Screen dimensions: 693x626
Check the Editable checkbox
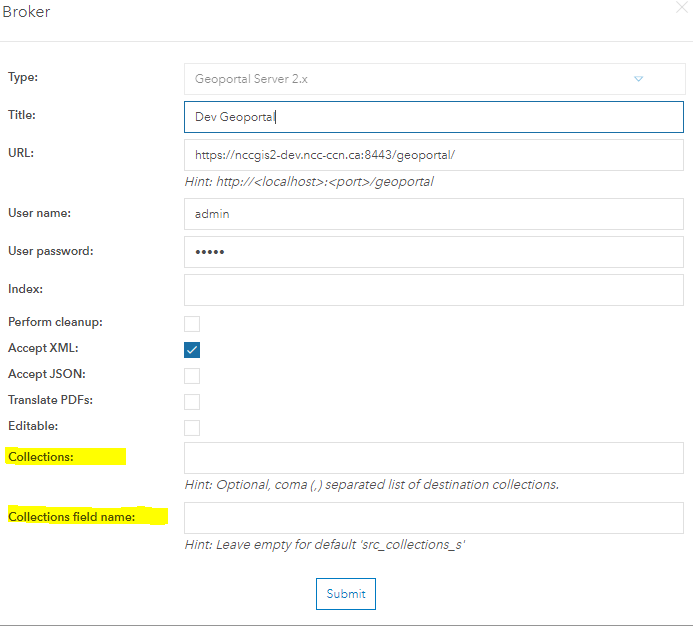coord(192,428)
